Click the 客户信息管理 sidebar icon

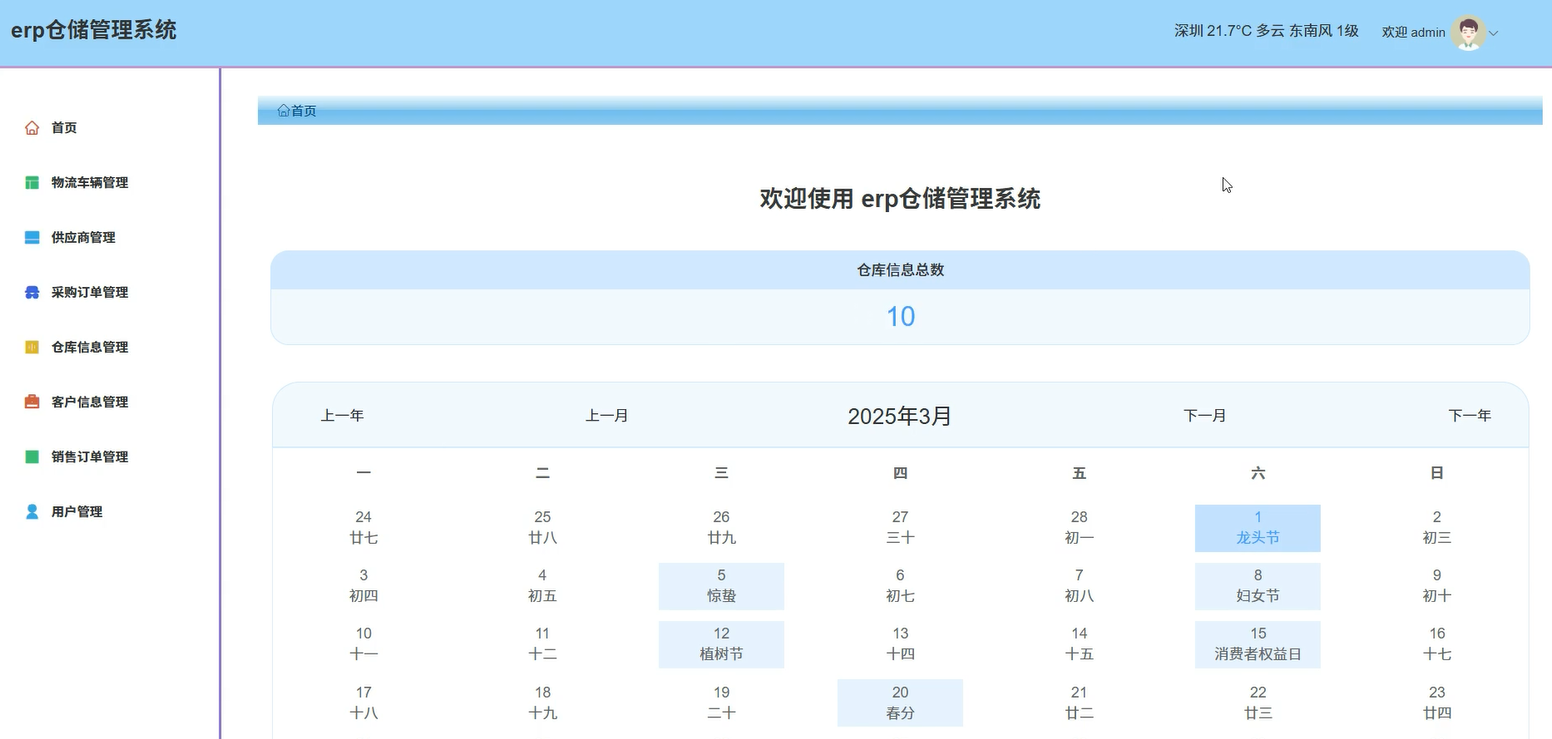pyautogui.click(x=30, y=401)
